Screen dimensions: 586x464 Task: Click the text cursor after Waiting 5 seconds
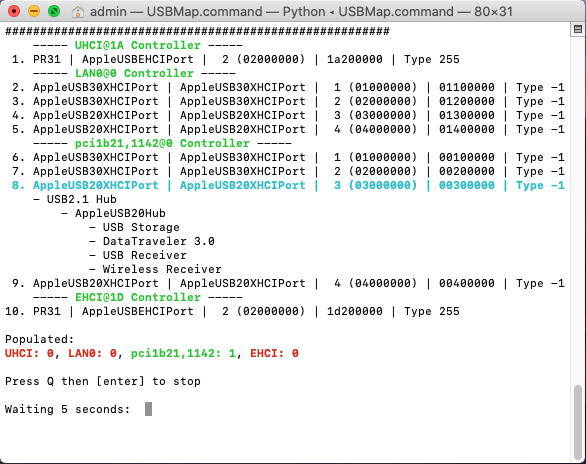(x=148, y=409)
